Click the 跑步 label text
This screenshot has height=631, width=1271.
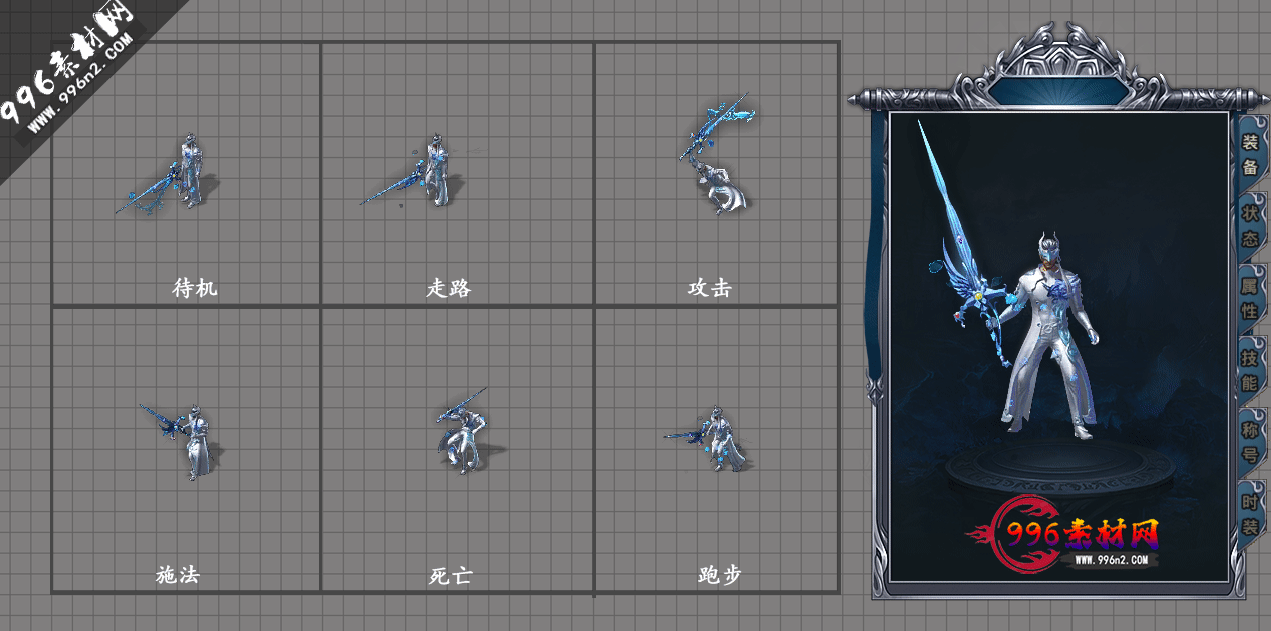720,576
